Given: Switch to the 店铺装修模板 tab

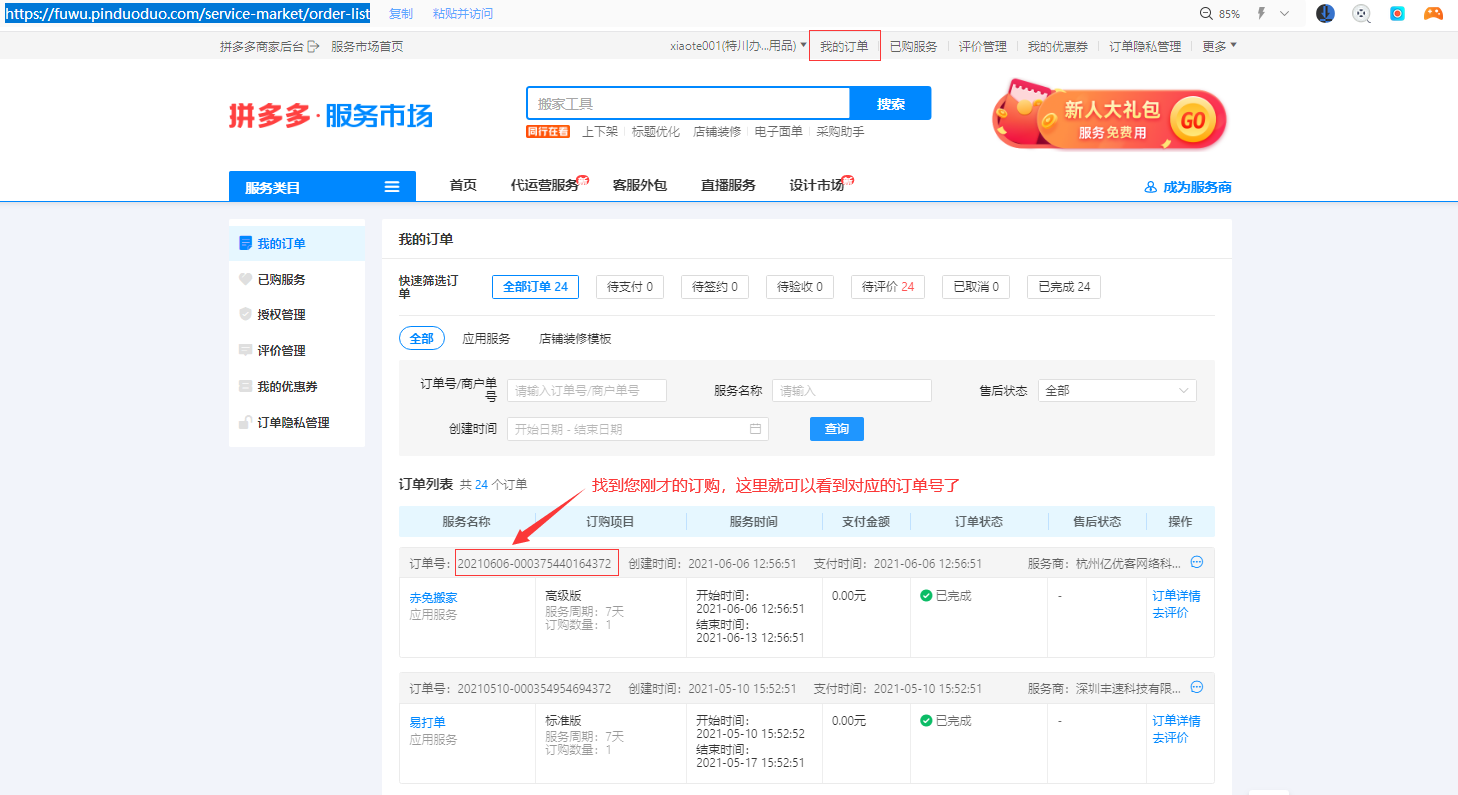Looking at the screenshot, I should click(575, 338).
